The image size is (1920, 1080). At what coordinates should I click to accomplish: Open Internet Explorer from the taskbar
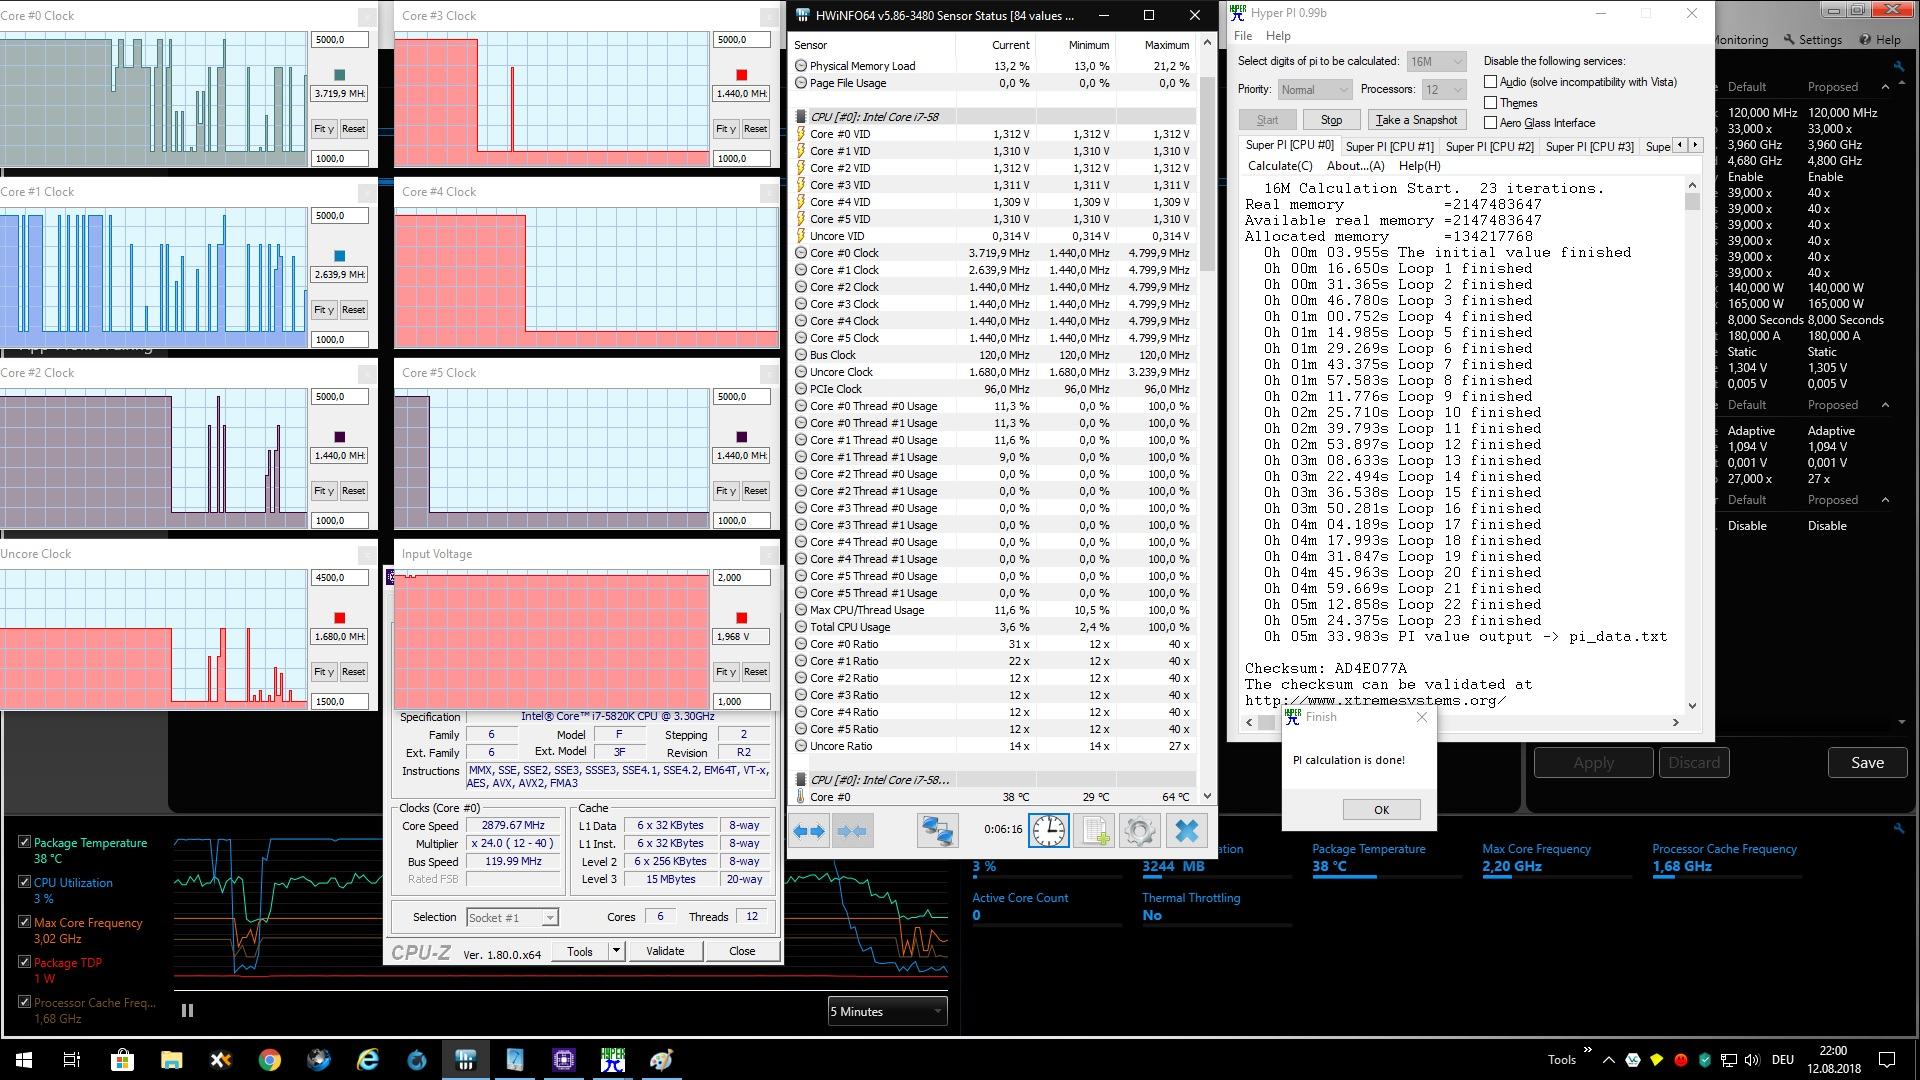coord(367,1060)
